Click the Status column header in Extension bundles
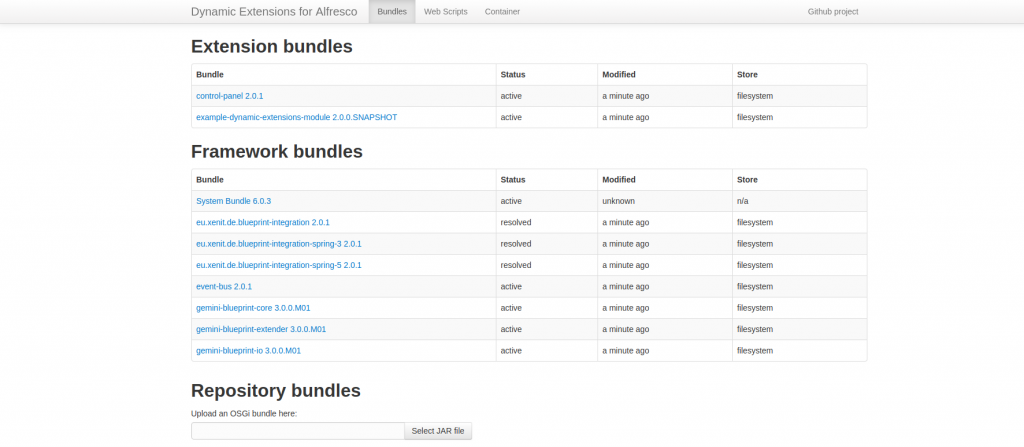The height and width of the screenshot is (447, 1024). coord(513,74)
